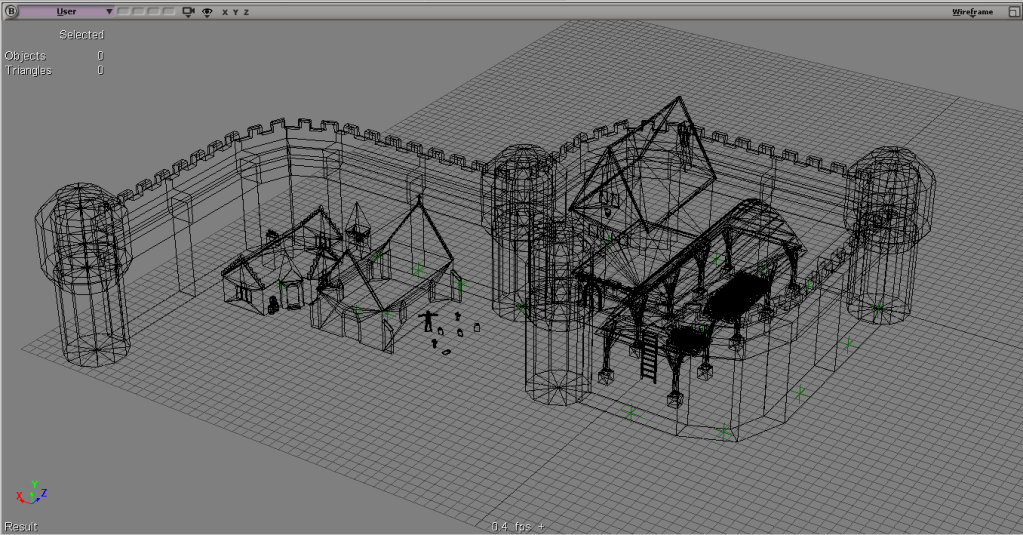Screen dimensions: 1023x535
Task: Click the viewport B letter identifier
Action: click(x=11, y=11)
